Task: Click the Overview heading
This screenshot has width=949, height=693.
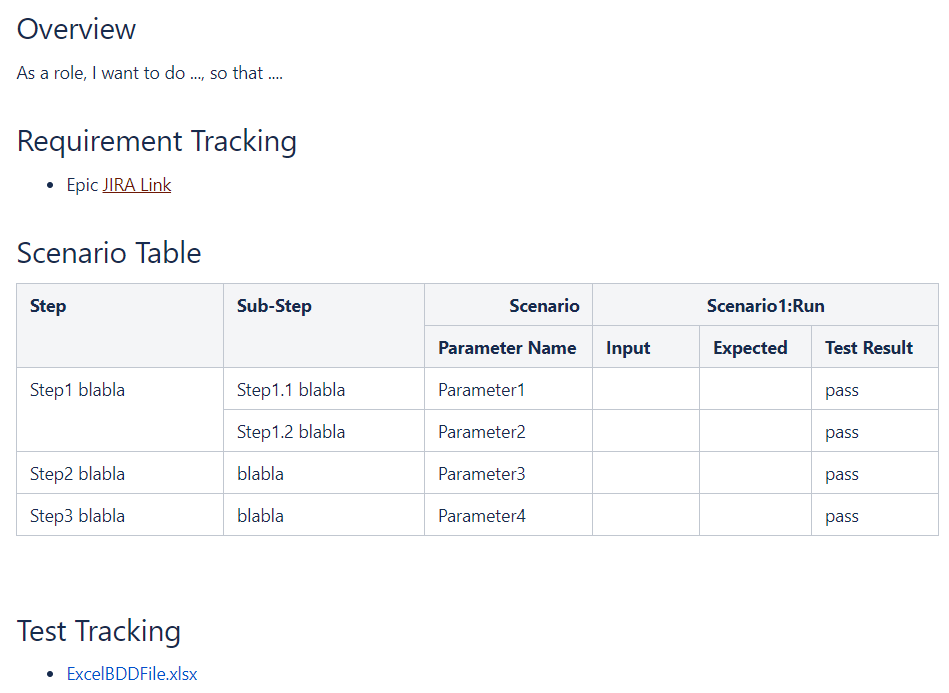Action: (x=76, y=29)
